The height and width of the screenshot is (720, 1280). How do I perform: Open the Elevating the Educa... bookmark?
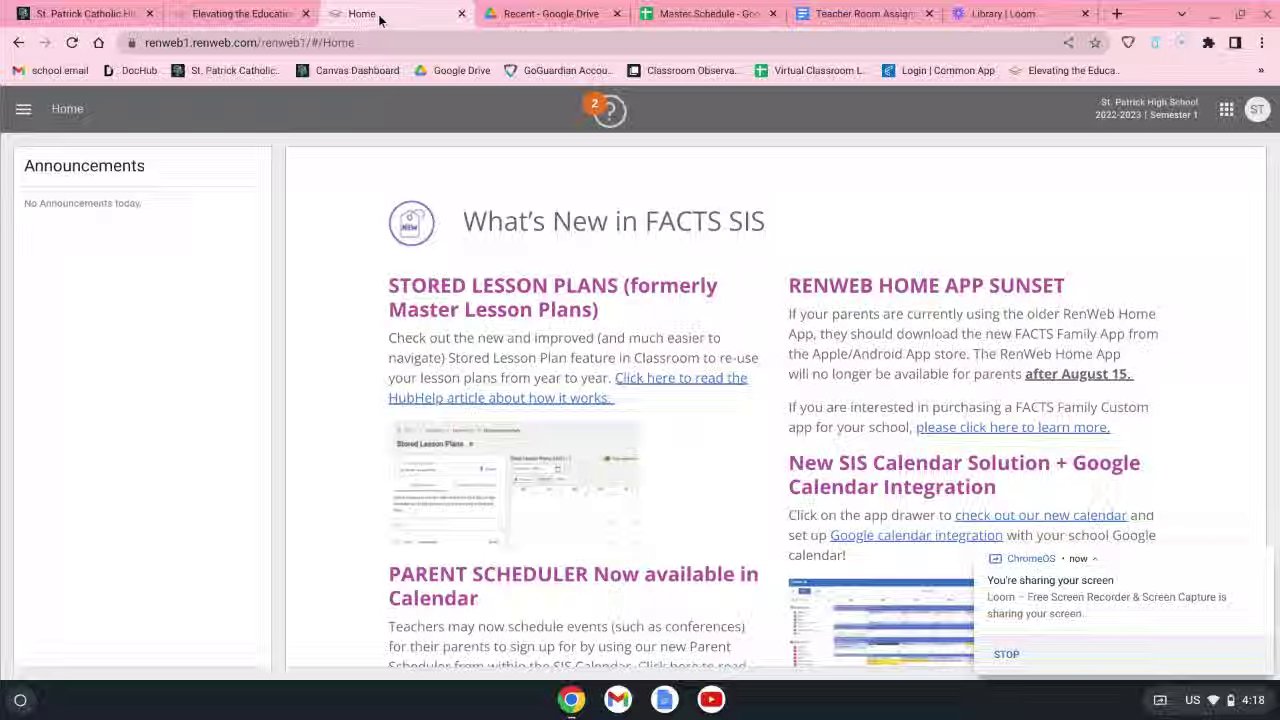click(1064, 71)
